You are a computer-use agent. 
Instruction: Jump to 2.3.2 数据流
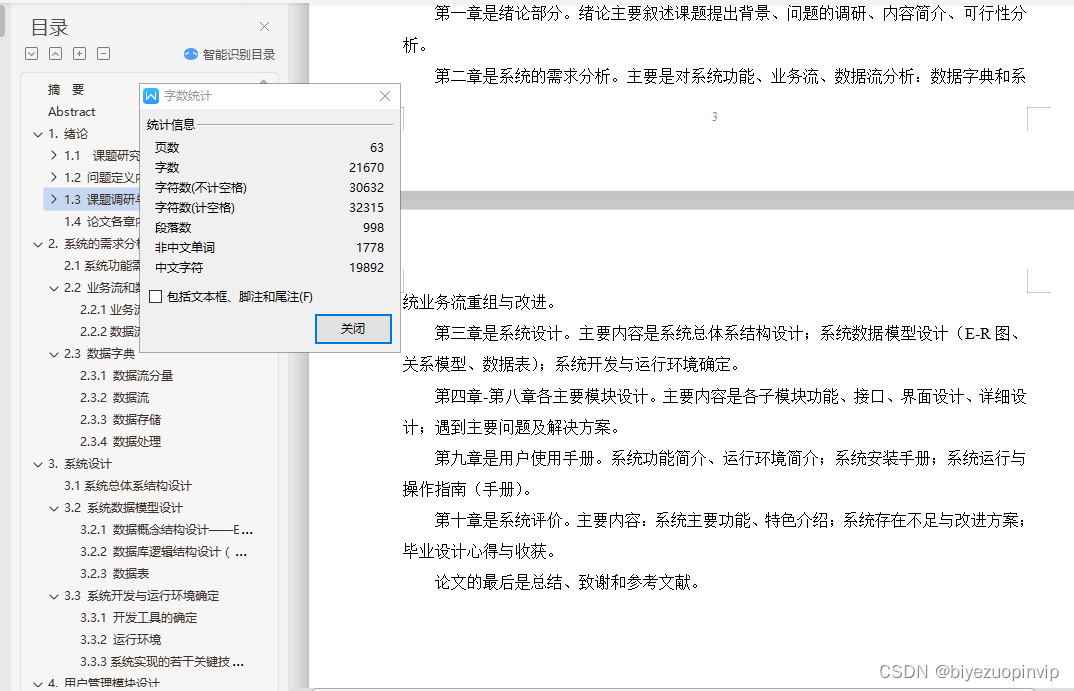click(114, 397)
